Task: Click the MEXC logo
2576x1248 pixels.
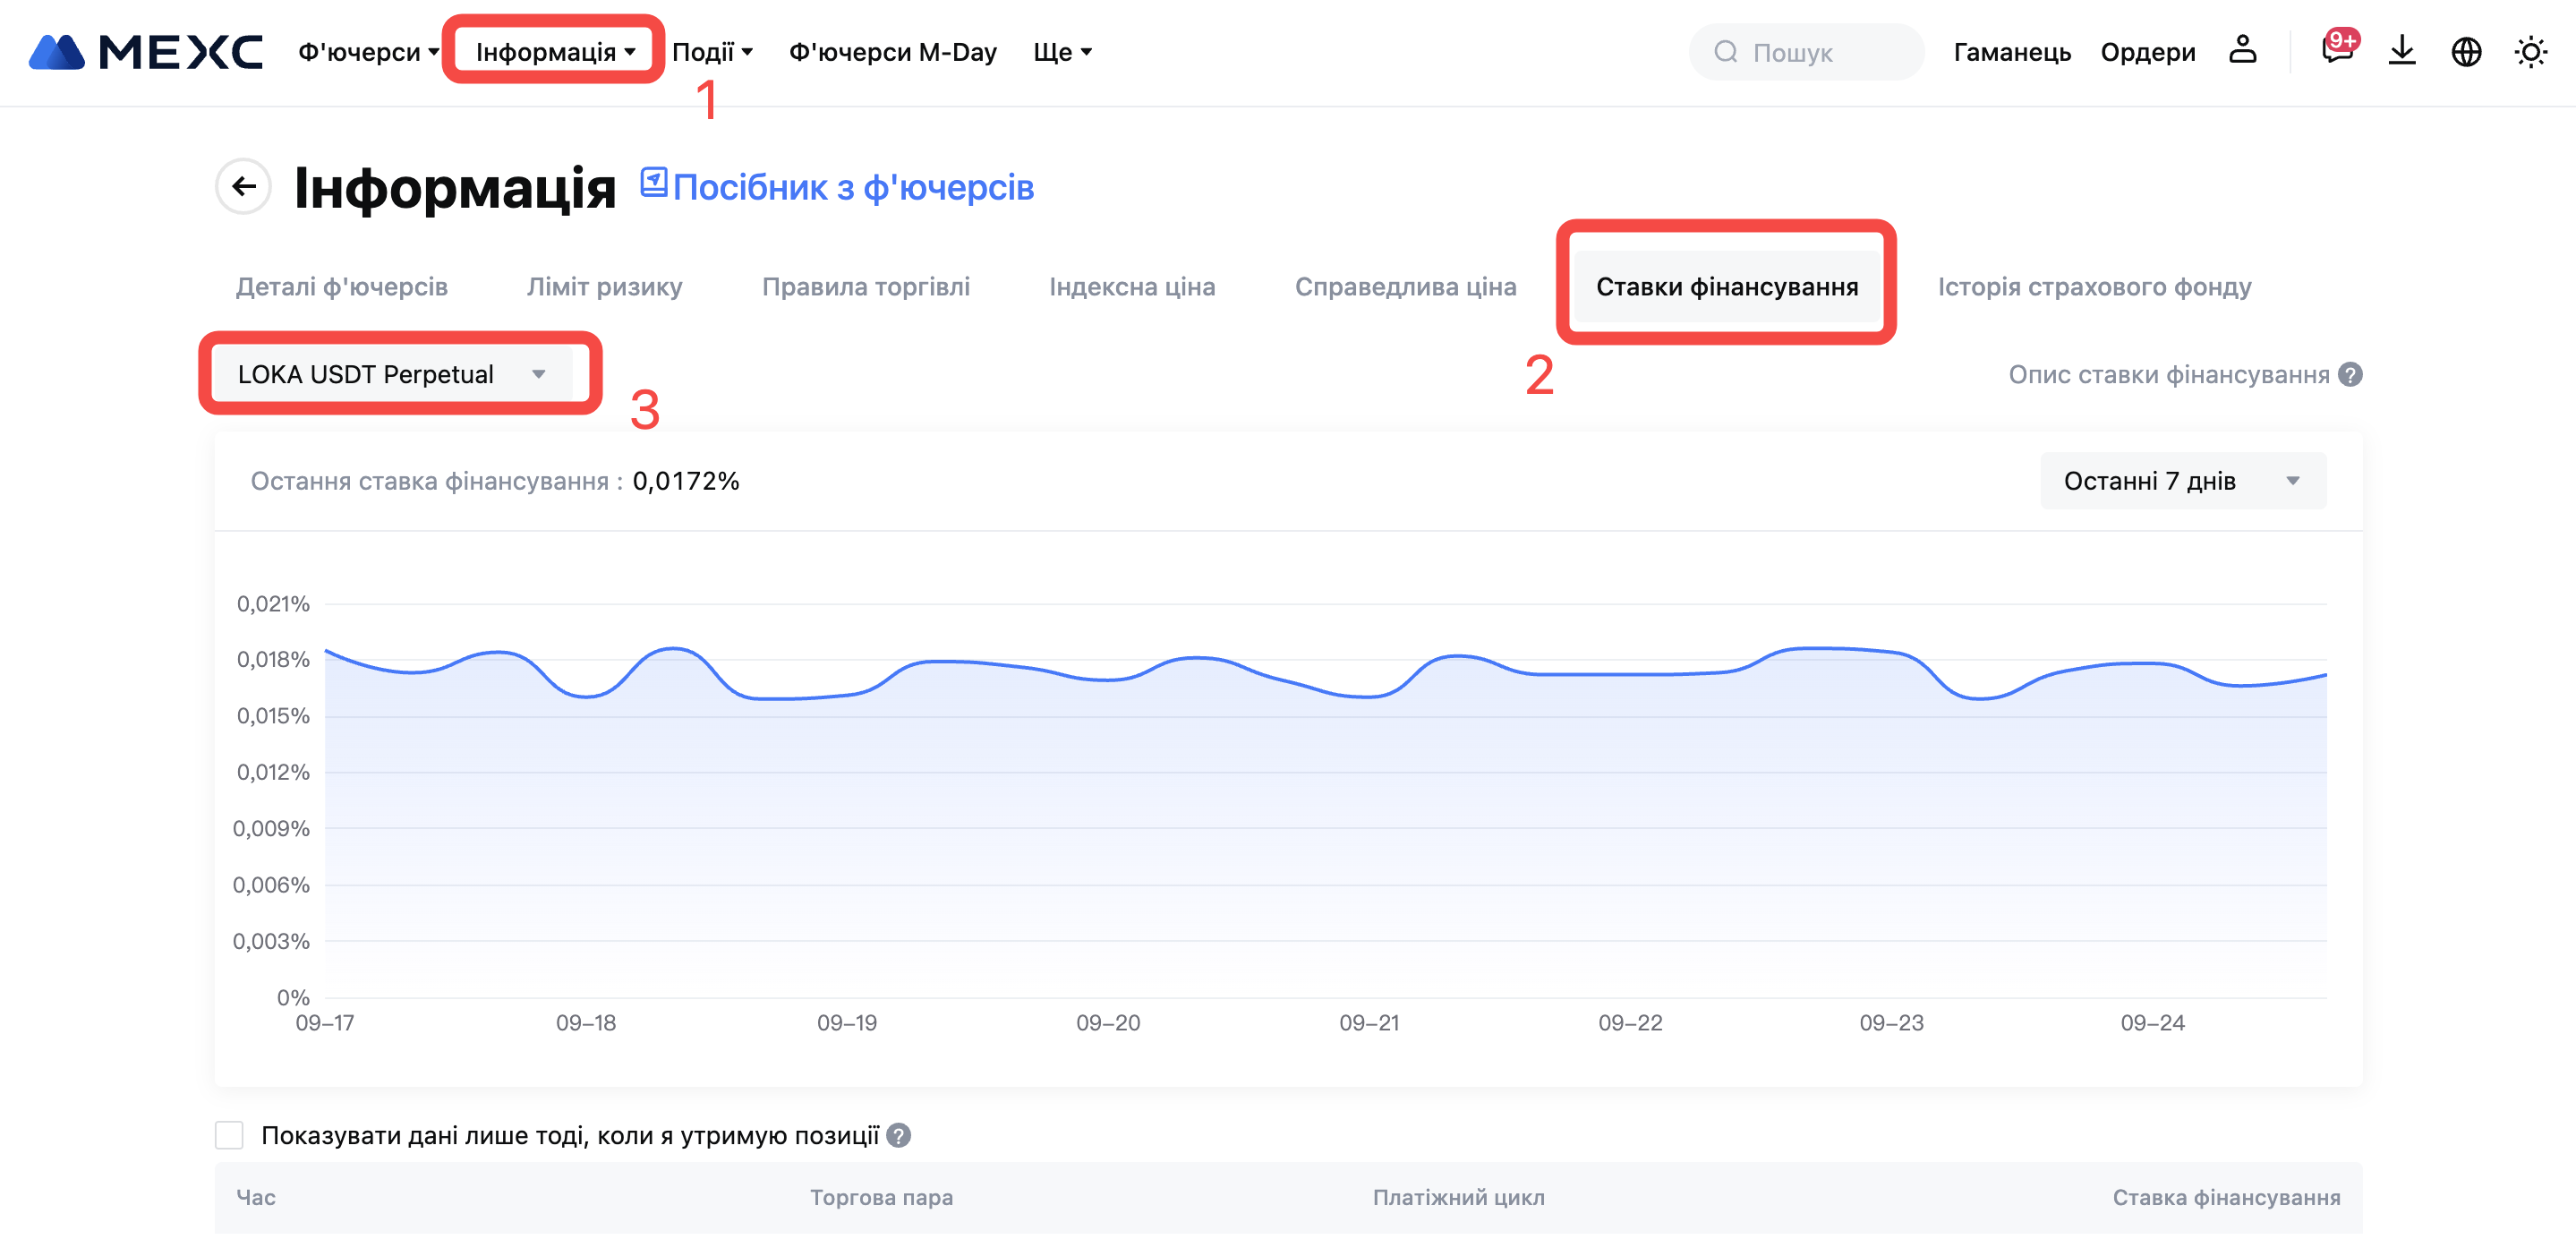Action: coord(146,52)
